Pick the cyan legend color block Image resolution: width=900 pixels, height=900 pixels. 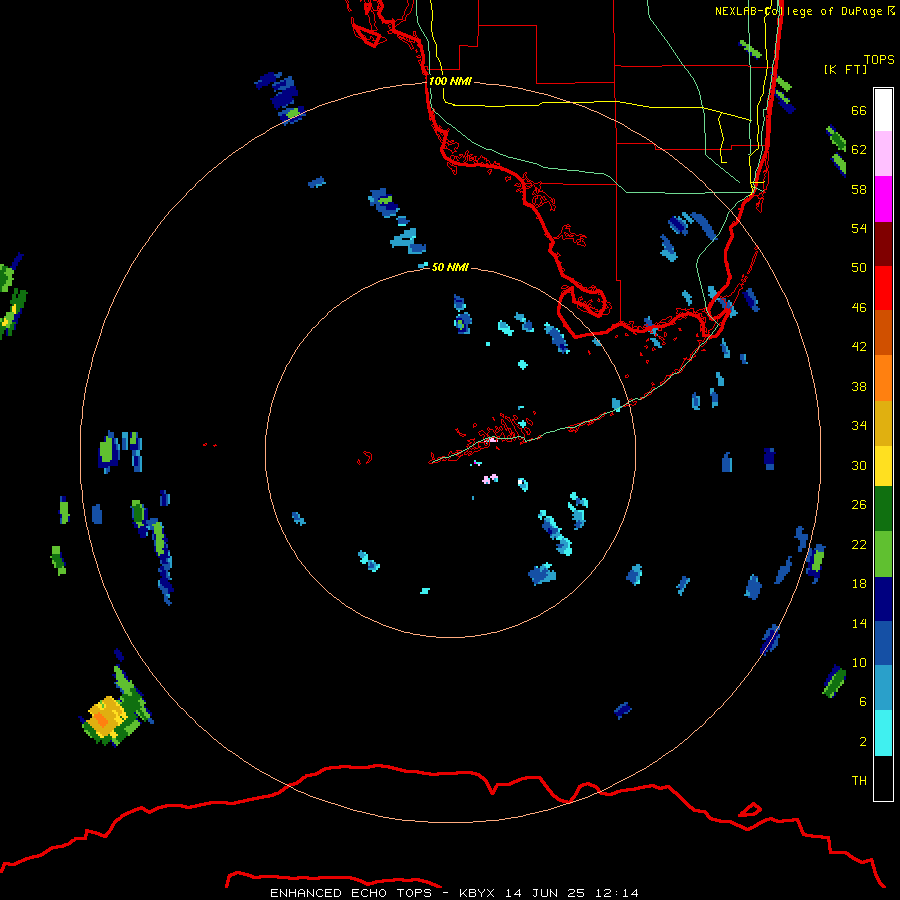pyautogui.click(x=883, y=733)
